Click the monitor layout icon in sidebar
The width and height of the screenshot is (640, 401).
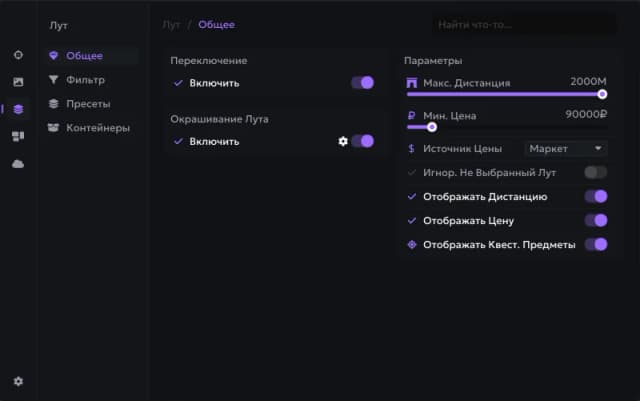(18, 136)
